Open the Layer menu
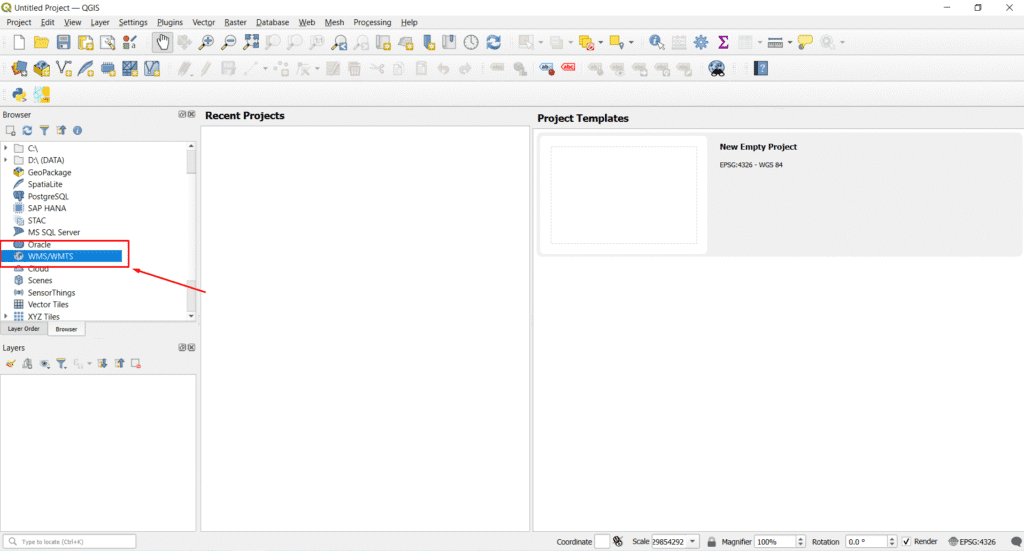The image size is (1024, 551). click(x=100, y=22)
